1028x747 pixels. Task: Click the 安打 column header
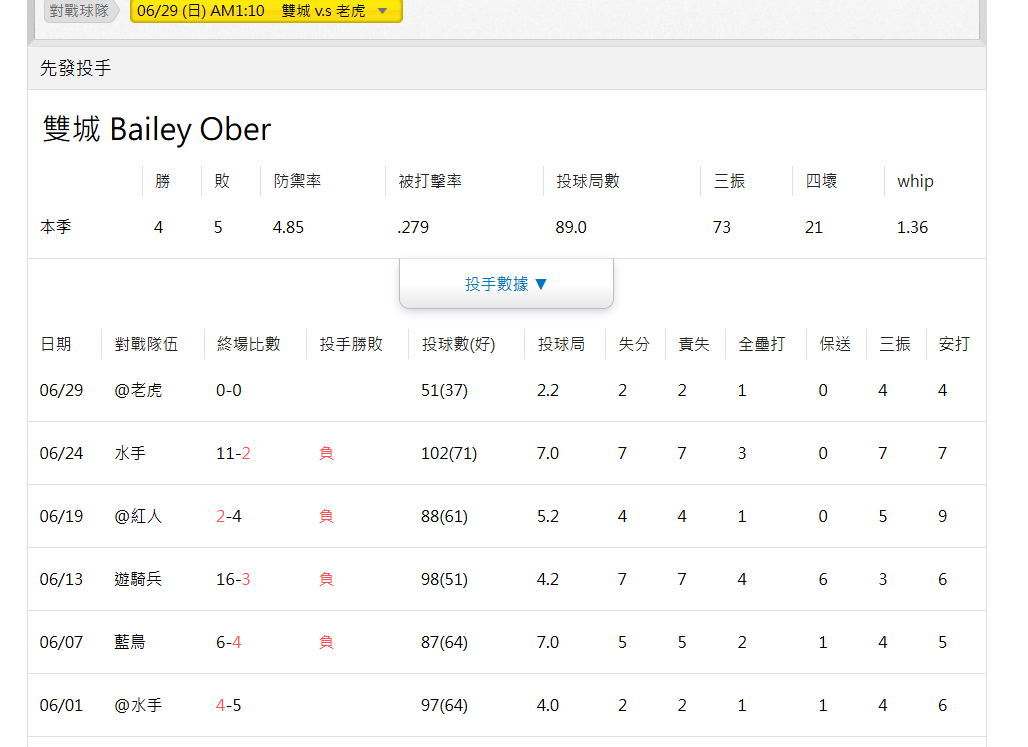954,344
